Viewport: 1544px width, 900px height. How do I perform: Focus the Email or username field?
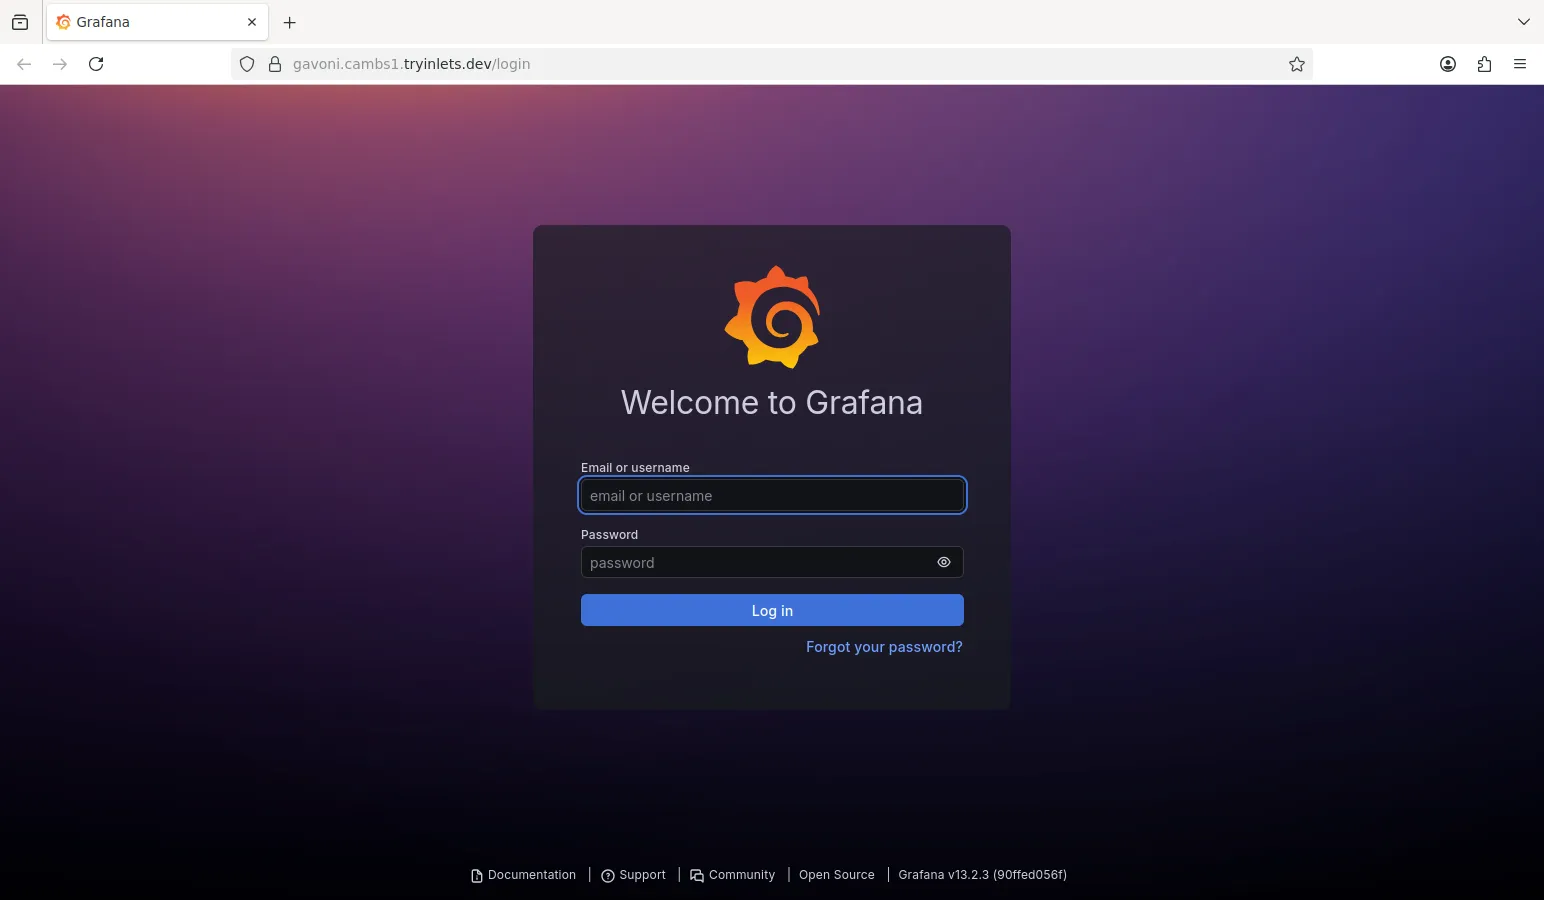point(772,495)
